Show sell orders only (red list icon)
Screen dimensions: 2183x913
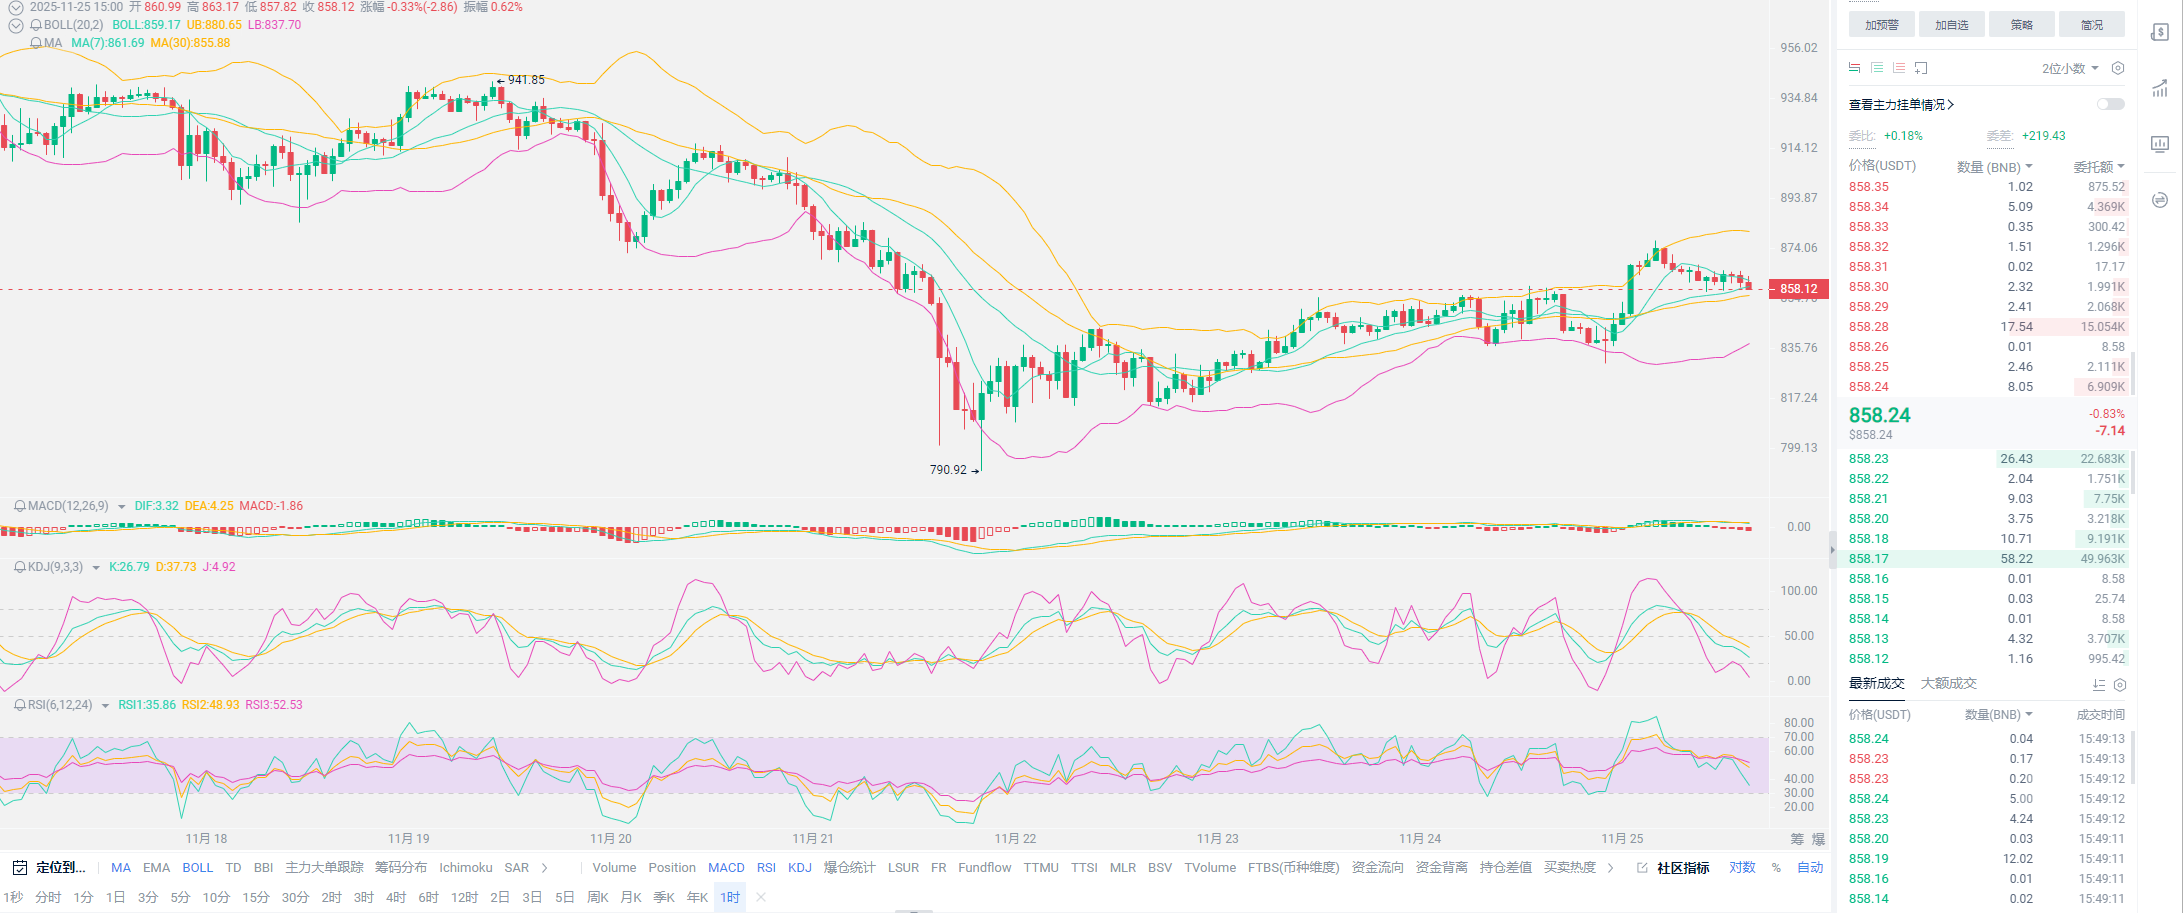pyautogui.click(x=1899, y=68)
